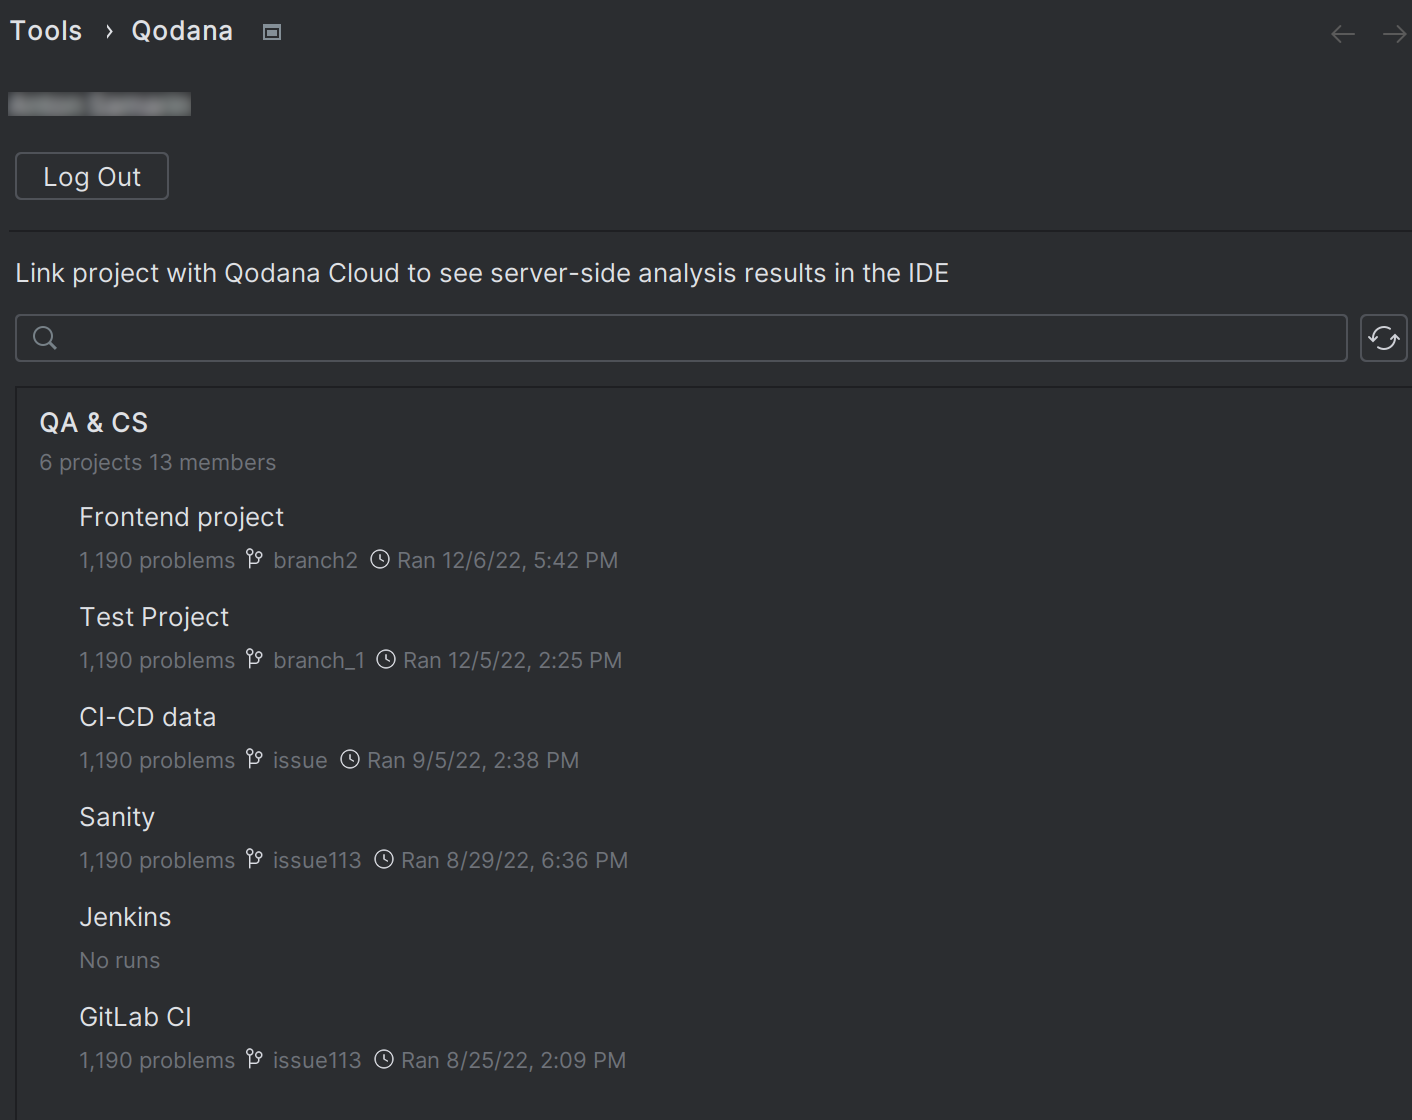Select the QA & CS team header

coord(93,422)
